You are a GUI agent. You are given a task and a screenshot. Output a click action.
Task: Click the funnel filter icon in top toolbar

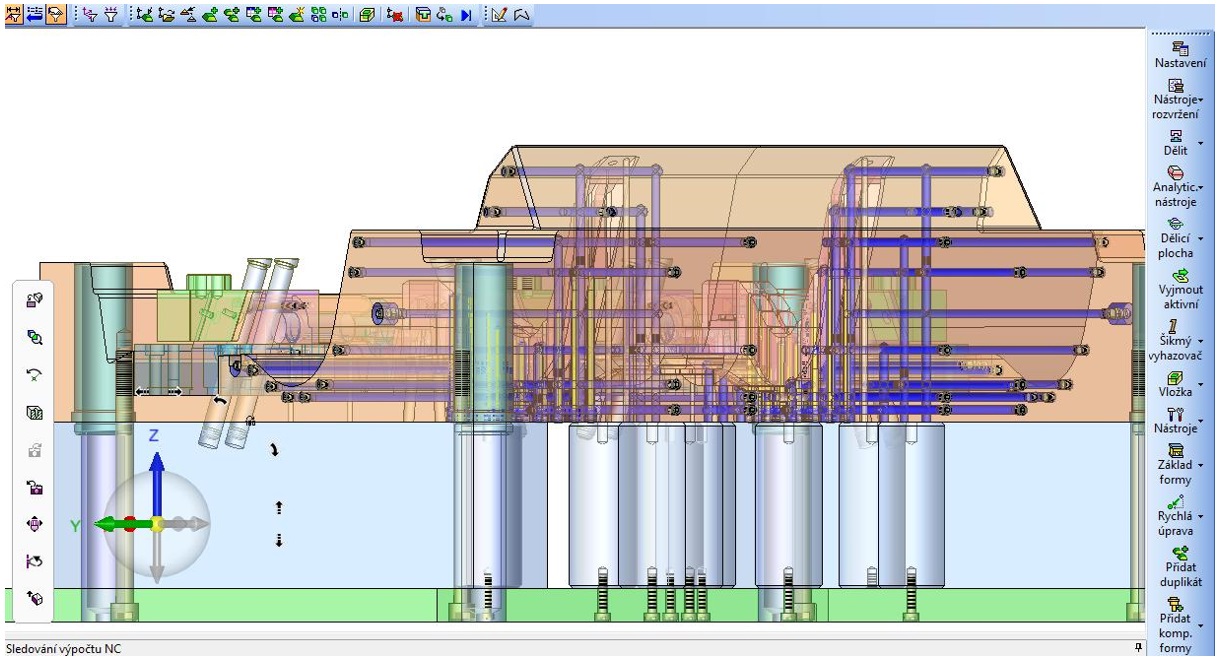pos(110,14)
